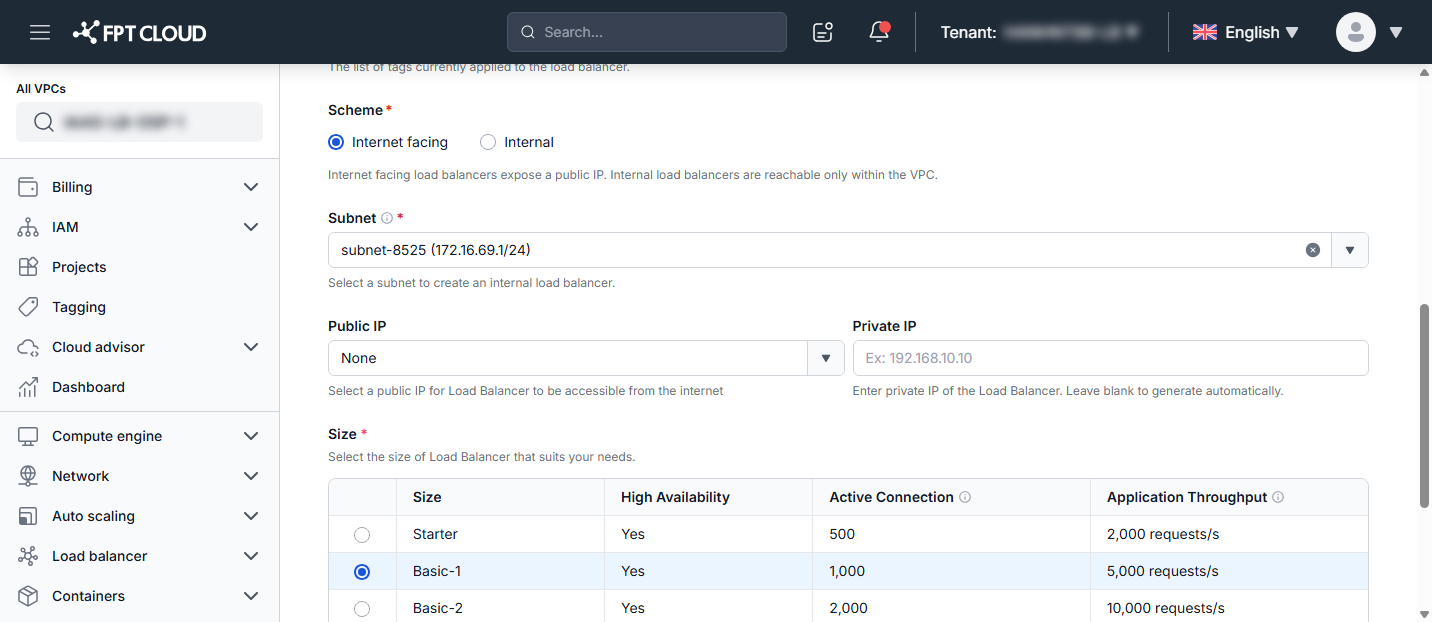Screen dimensions: 1432x622
Task: Click the Subnet info icon
Action: click(387, 218)
